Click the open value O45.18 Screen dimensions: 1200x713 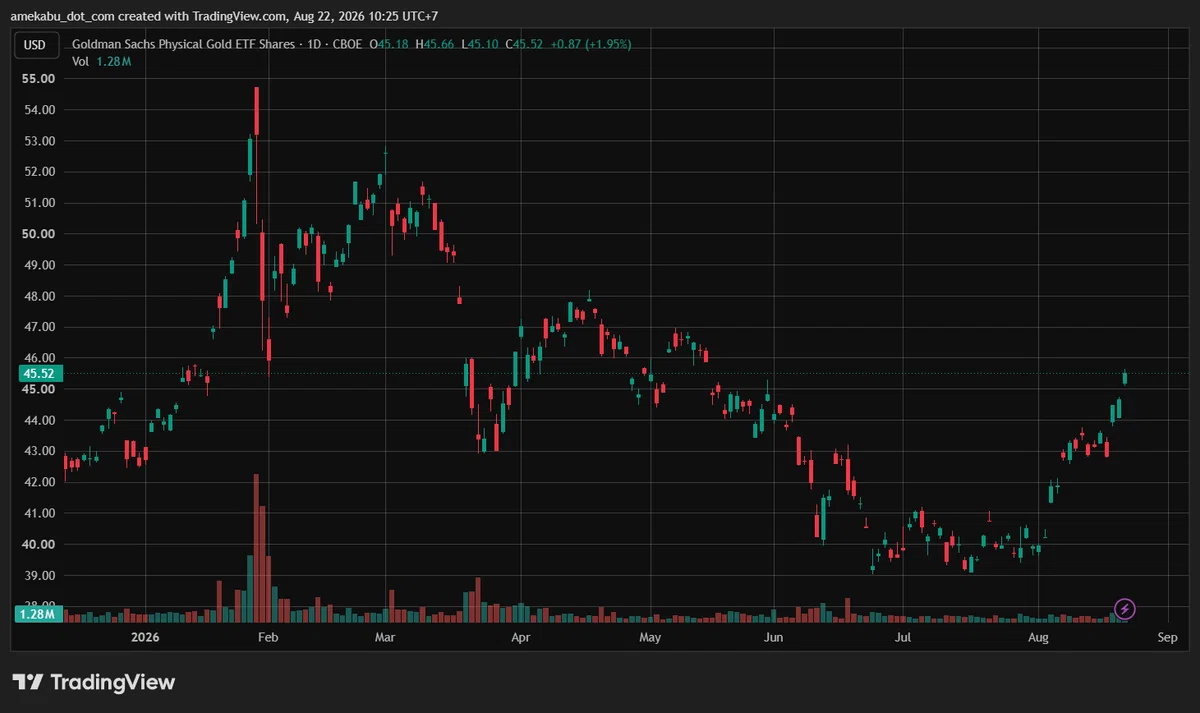tap(391, 44)
